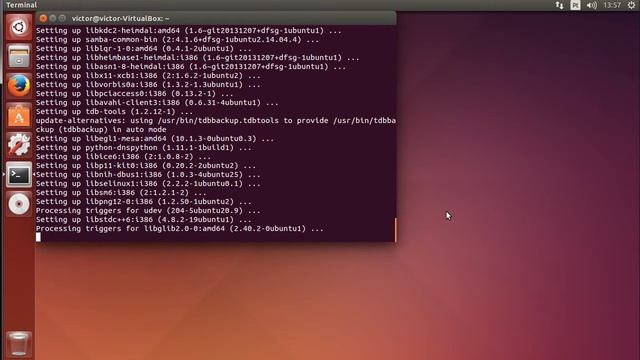Viewport: 640px width, 360px height.
Task: Click the Terminal label in top panel
Action: click(x=21, y=5)
